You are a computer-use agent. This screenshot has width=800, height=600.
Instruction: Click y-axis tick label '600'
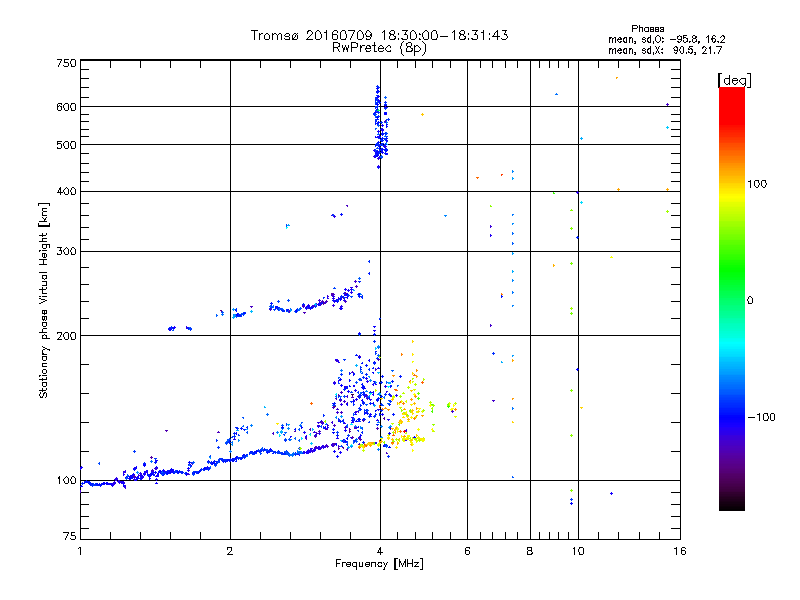point(66,107)
